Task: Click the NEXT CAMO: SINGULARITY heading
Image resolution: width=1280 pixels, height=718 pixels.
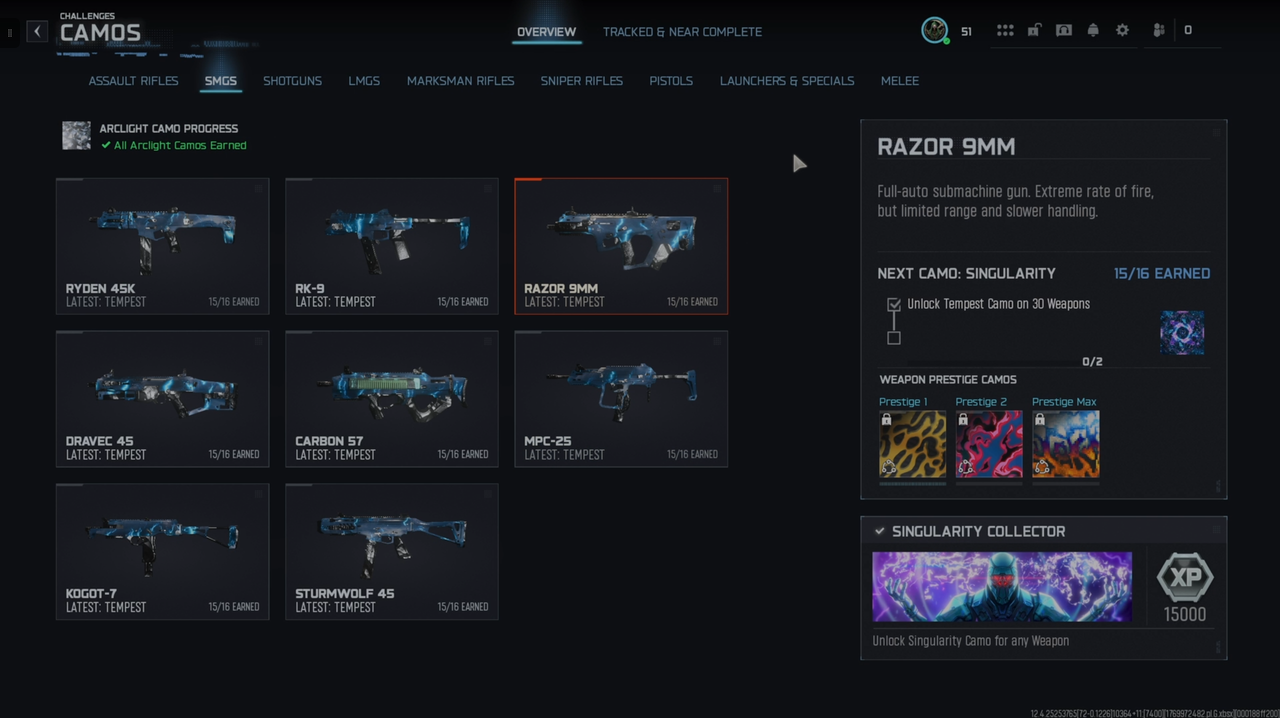Action: pyautogui.click(x=966, y=273)
